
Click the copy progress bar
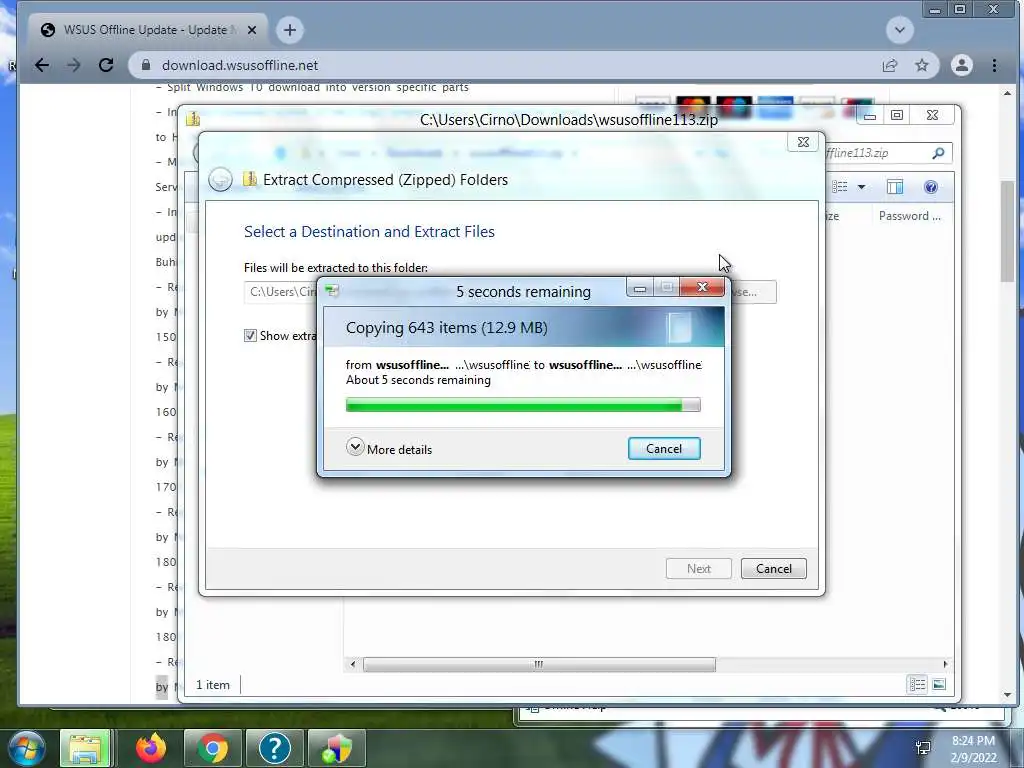coord(522,405)
